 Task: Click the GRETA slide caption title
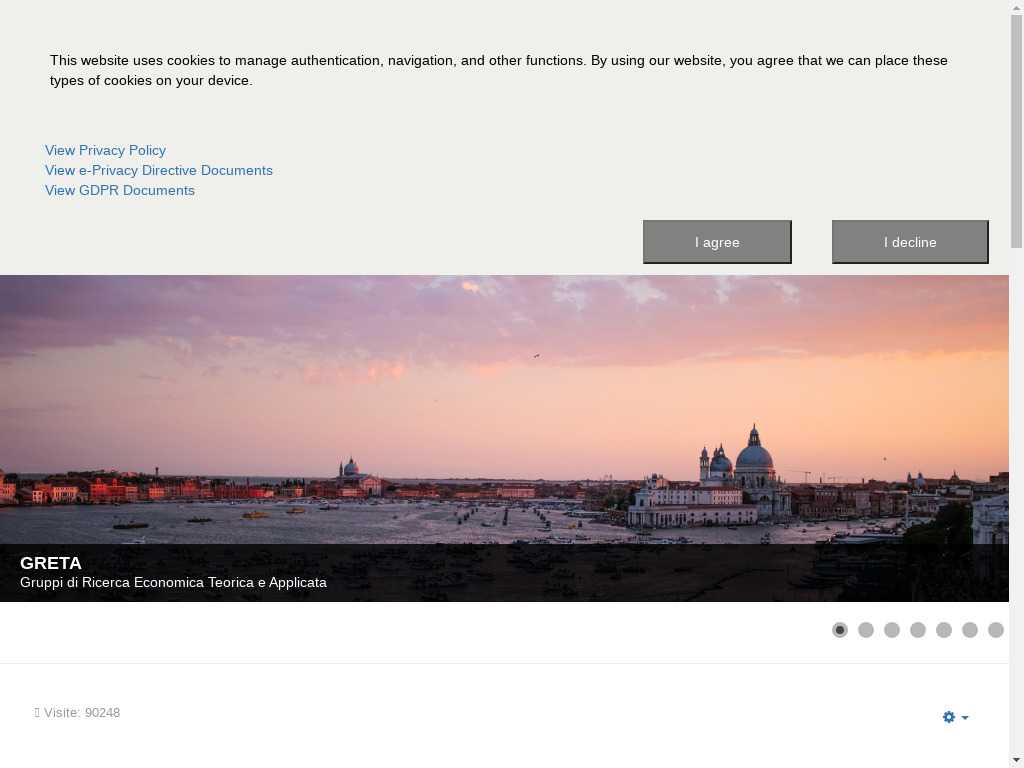(x=51, y=563)
